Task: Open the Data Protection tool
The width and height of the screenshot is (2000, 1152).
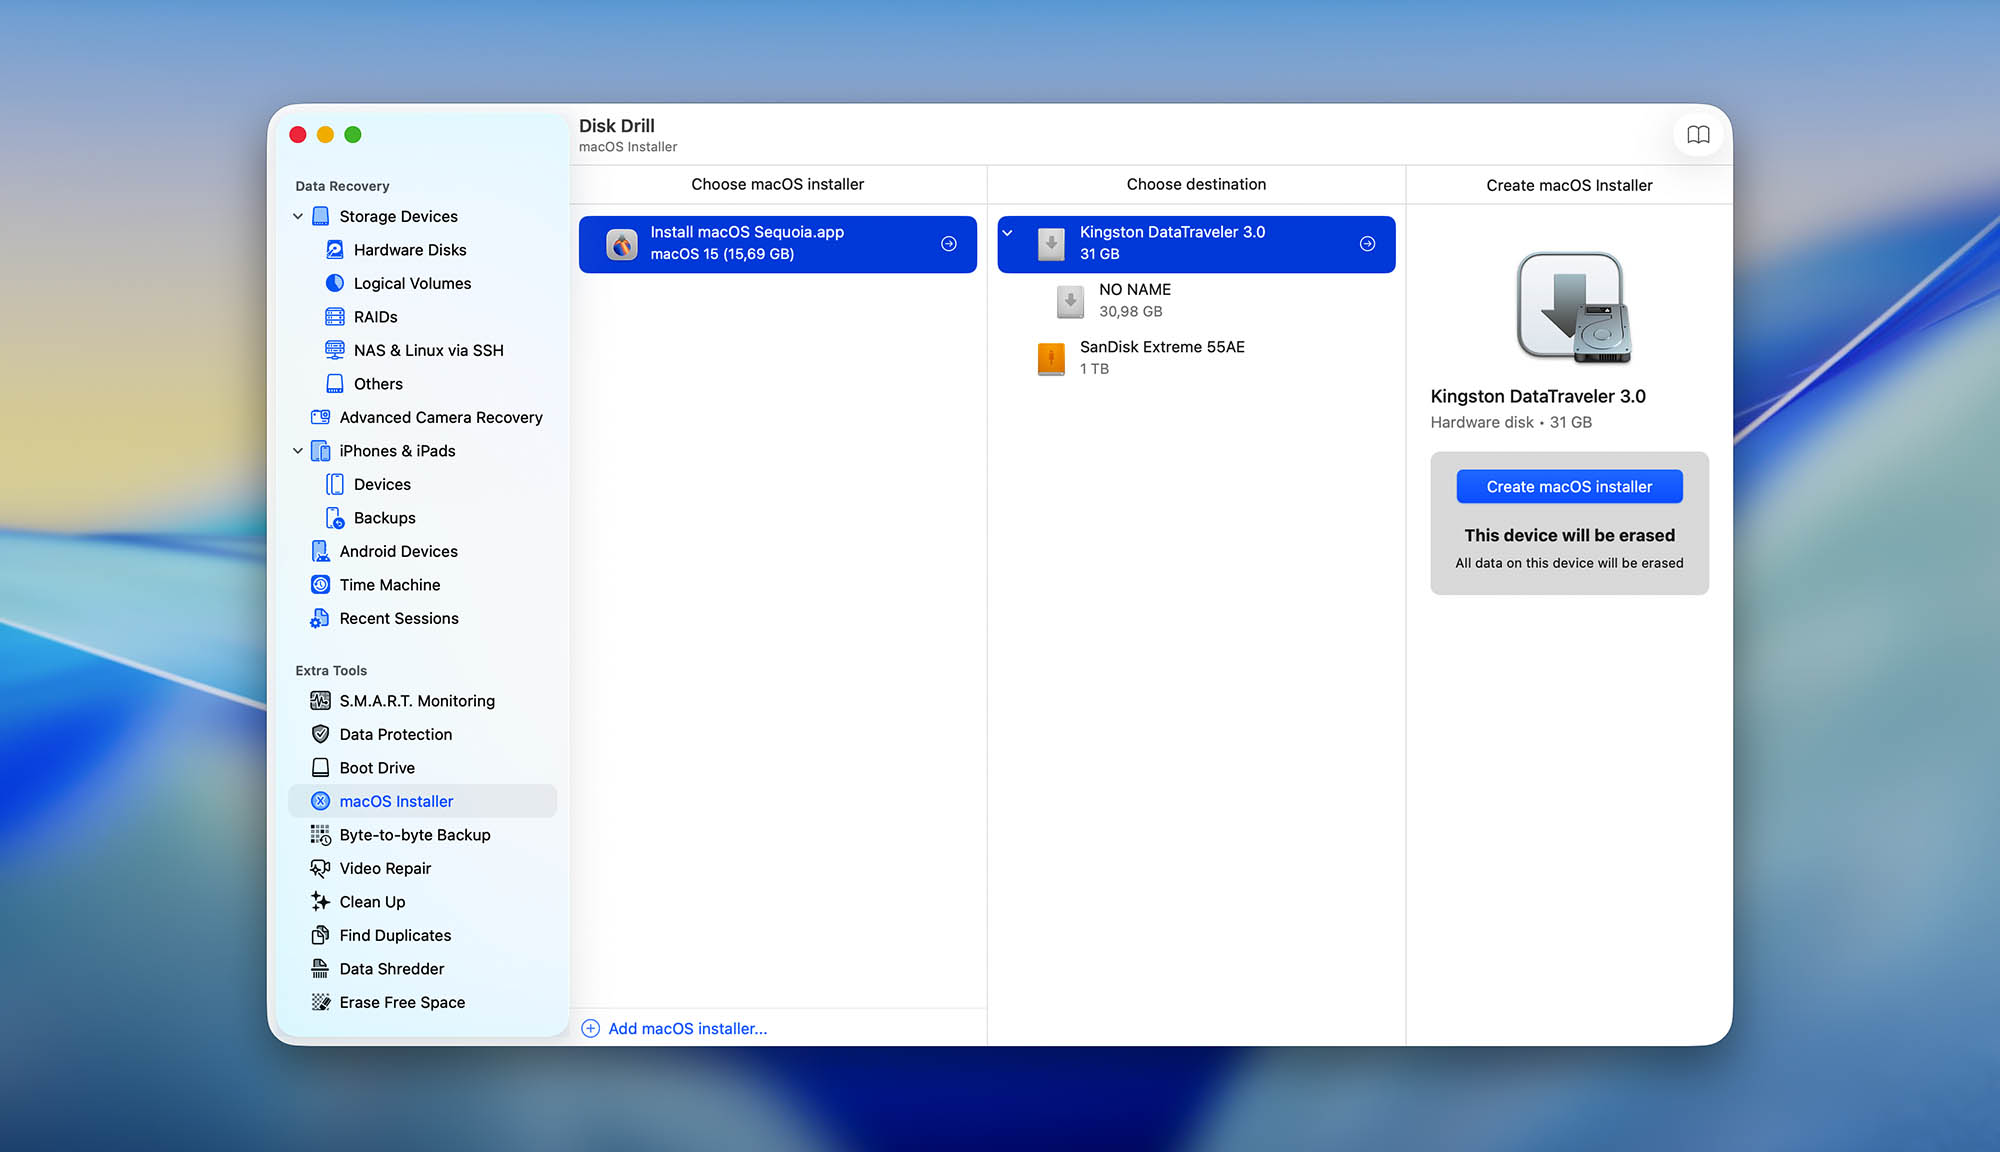Action: click(x=395, y=734)
